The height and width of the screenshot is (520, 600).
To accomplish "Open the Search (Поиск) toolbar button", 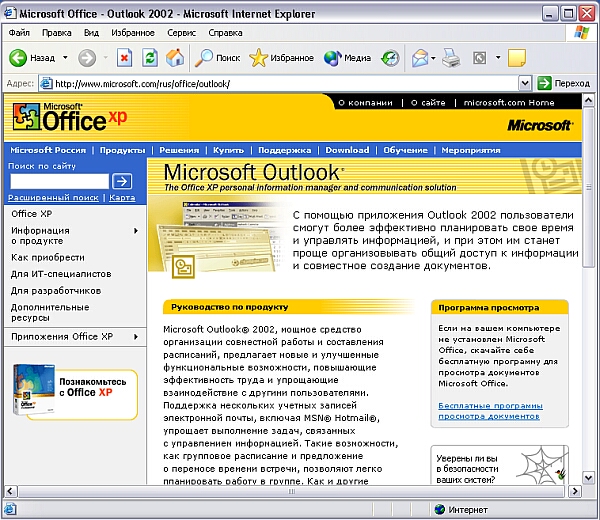I will pos(217,58).
